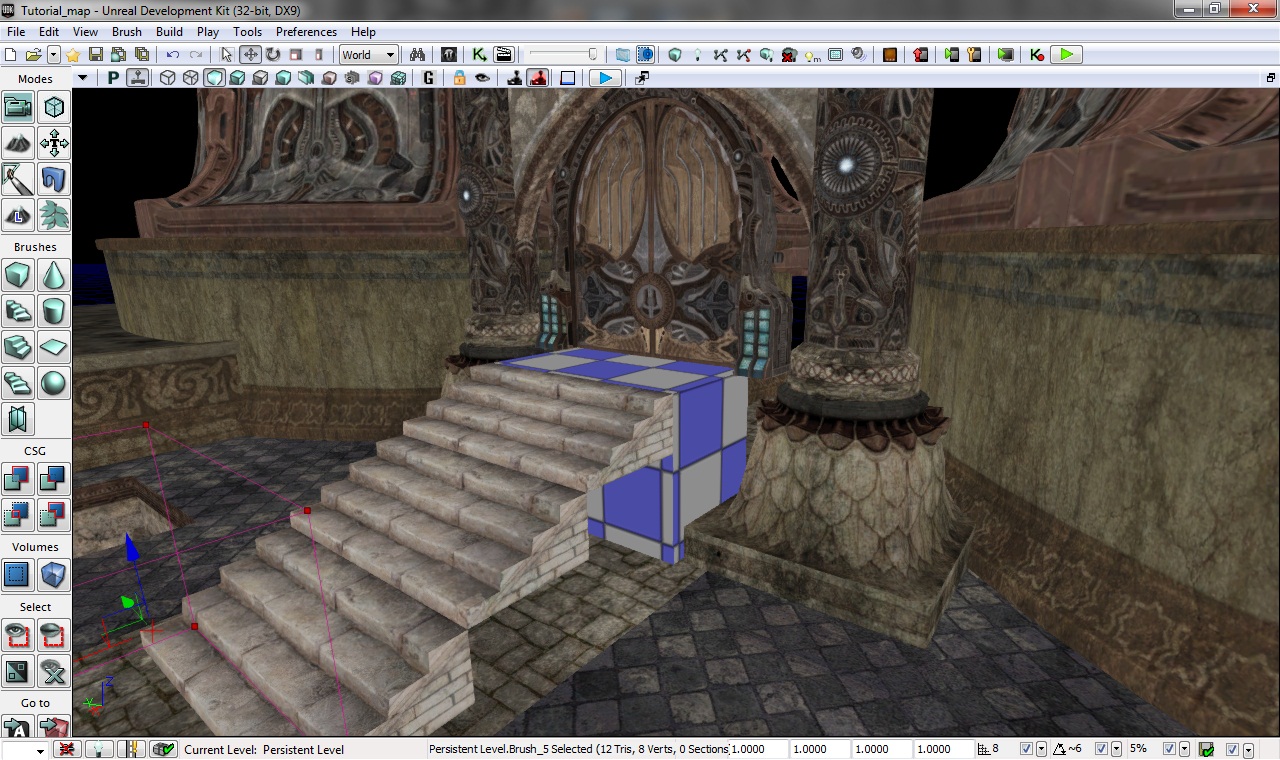Toggle the scale grid snap checkbox
The height and width of the screenshot is (760, 1280).
pos(1168,749)
